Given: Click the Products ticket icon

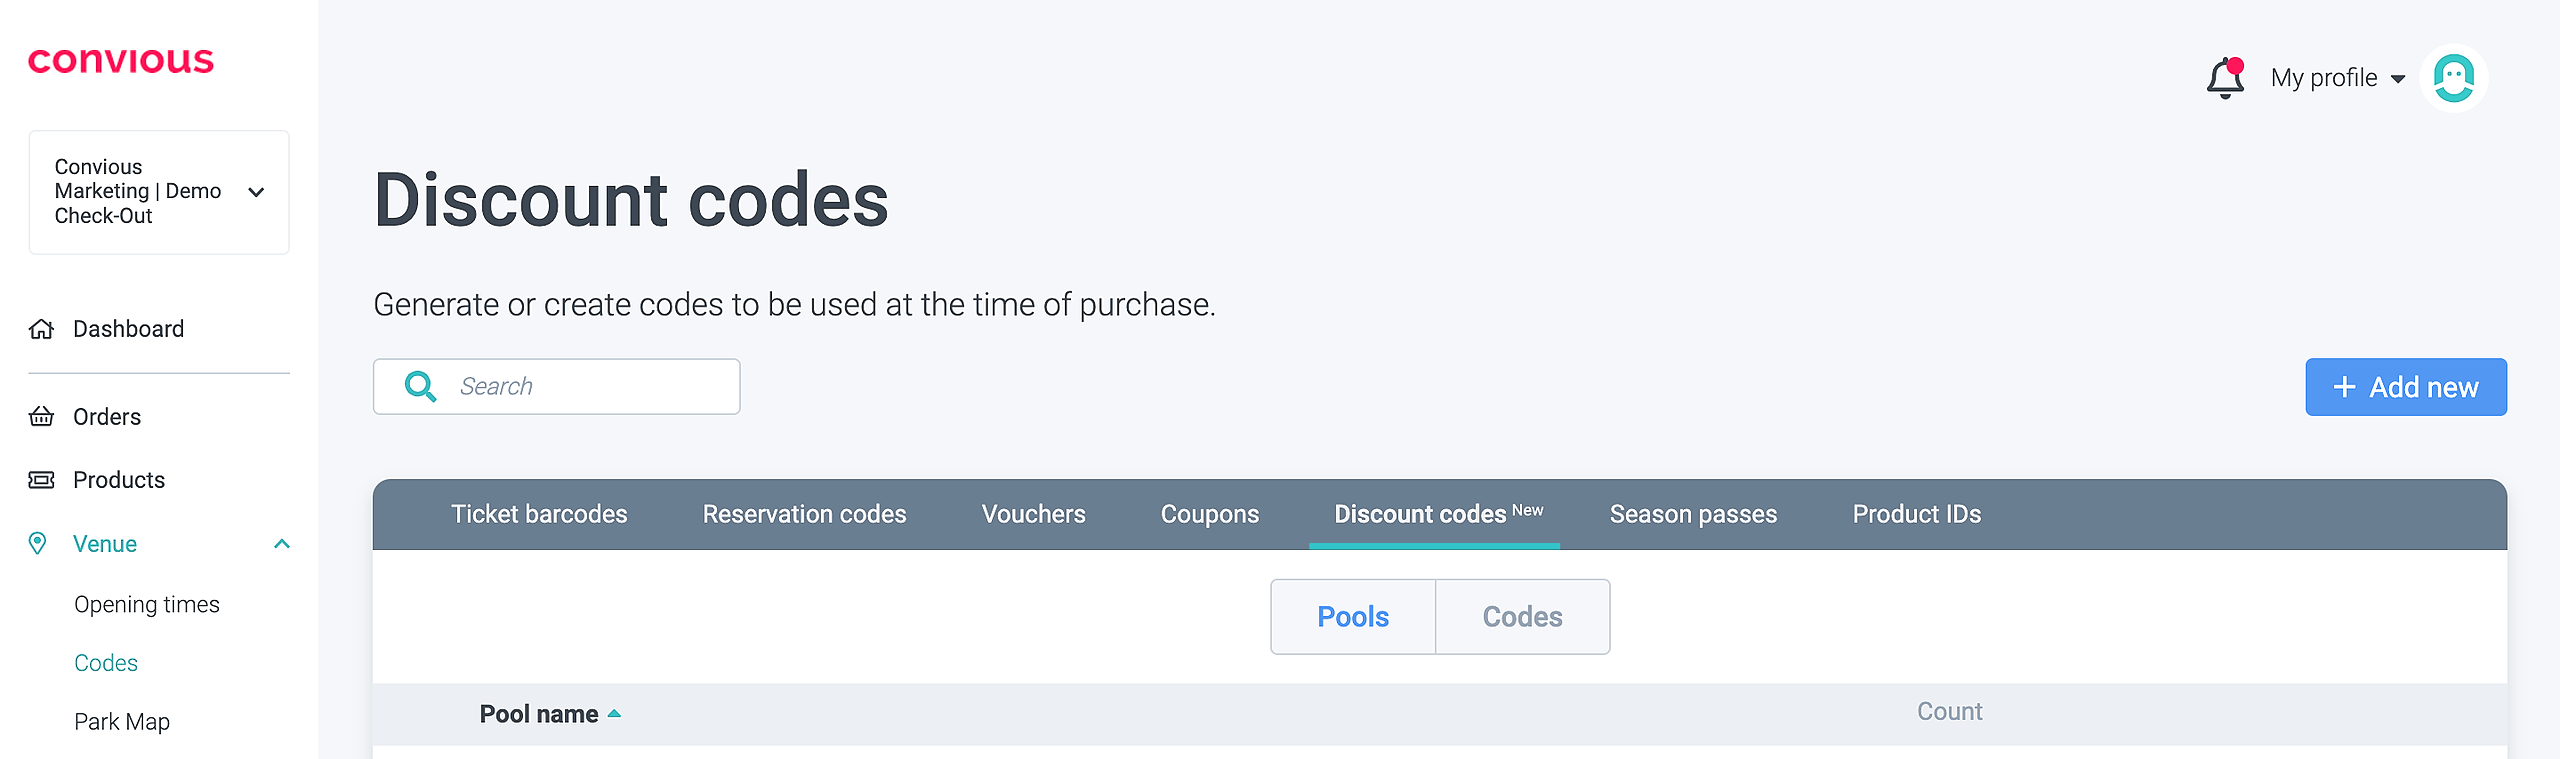Looking at the screenshot, I should 41,480.
